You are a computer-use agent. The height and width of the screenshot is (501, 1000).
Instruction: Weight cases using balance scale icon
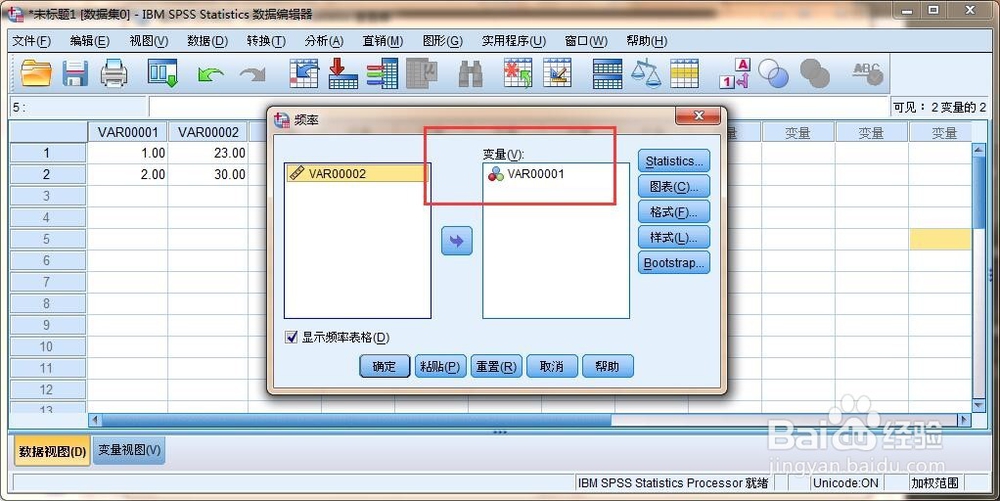pyautogui.click(x=646, y=73)
